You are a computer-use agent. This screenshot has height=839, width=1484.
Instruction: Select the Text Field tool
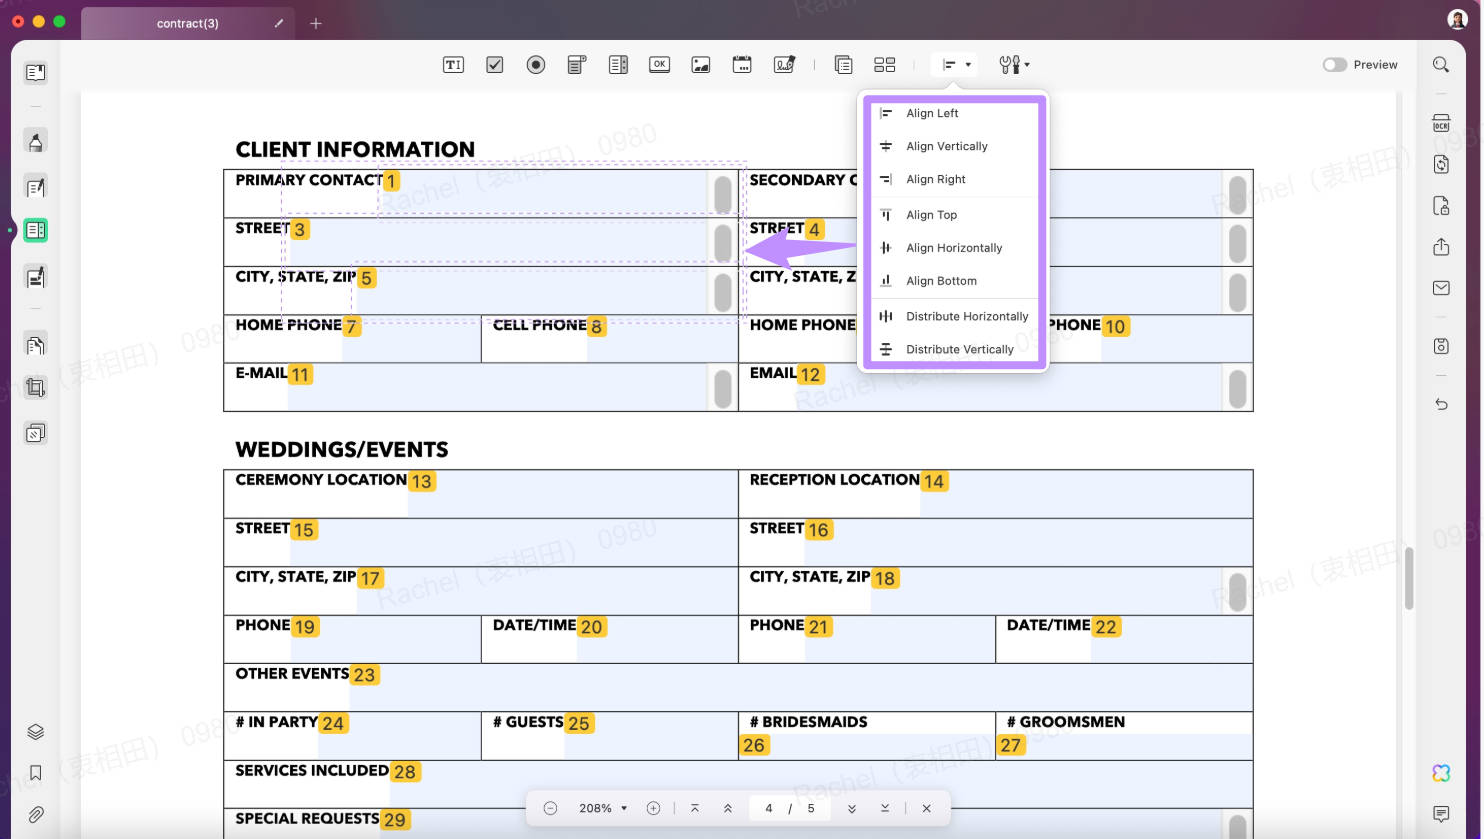coord(453,65)
